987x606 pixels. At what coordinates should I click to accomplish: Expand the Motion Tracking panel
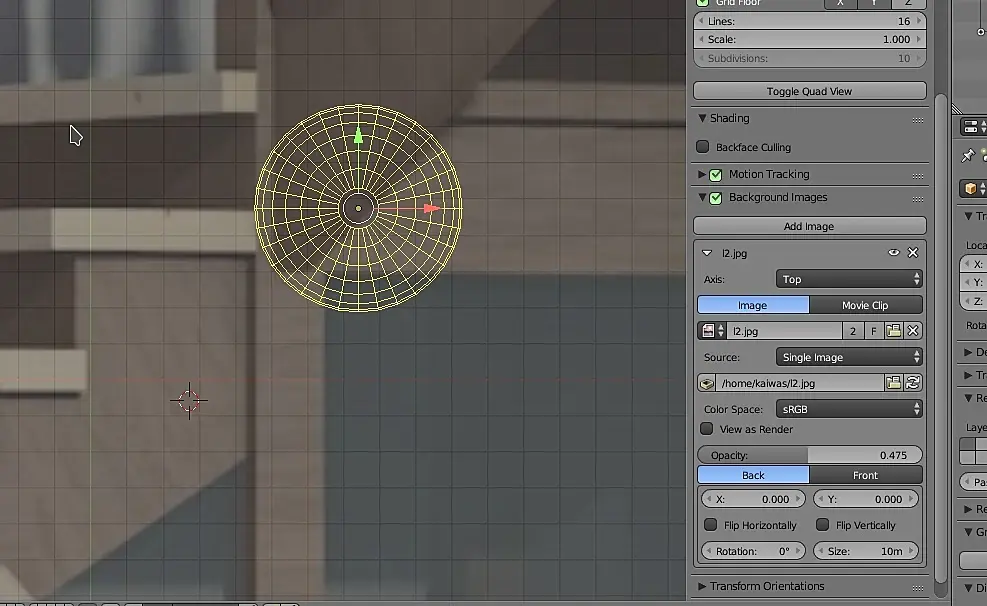[x=702, y=174]
